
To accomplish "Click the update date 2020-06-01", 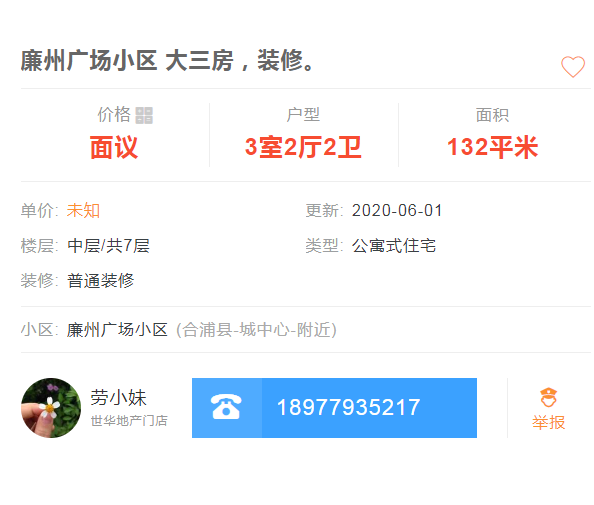I will pos(397,211).
